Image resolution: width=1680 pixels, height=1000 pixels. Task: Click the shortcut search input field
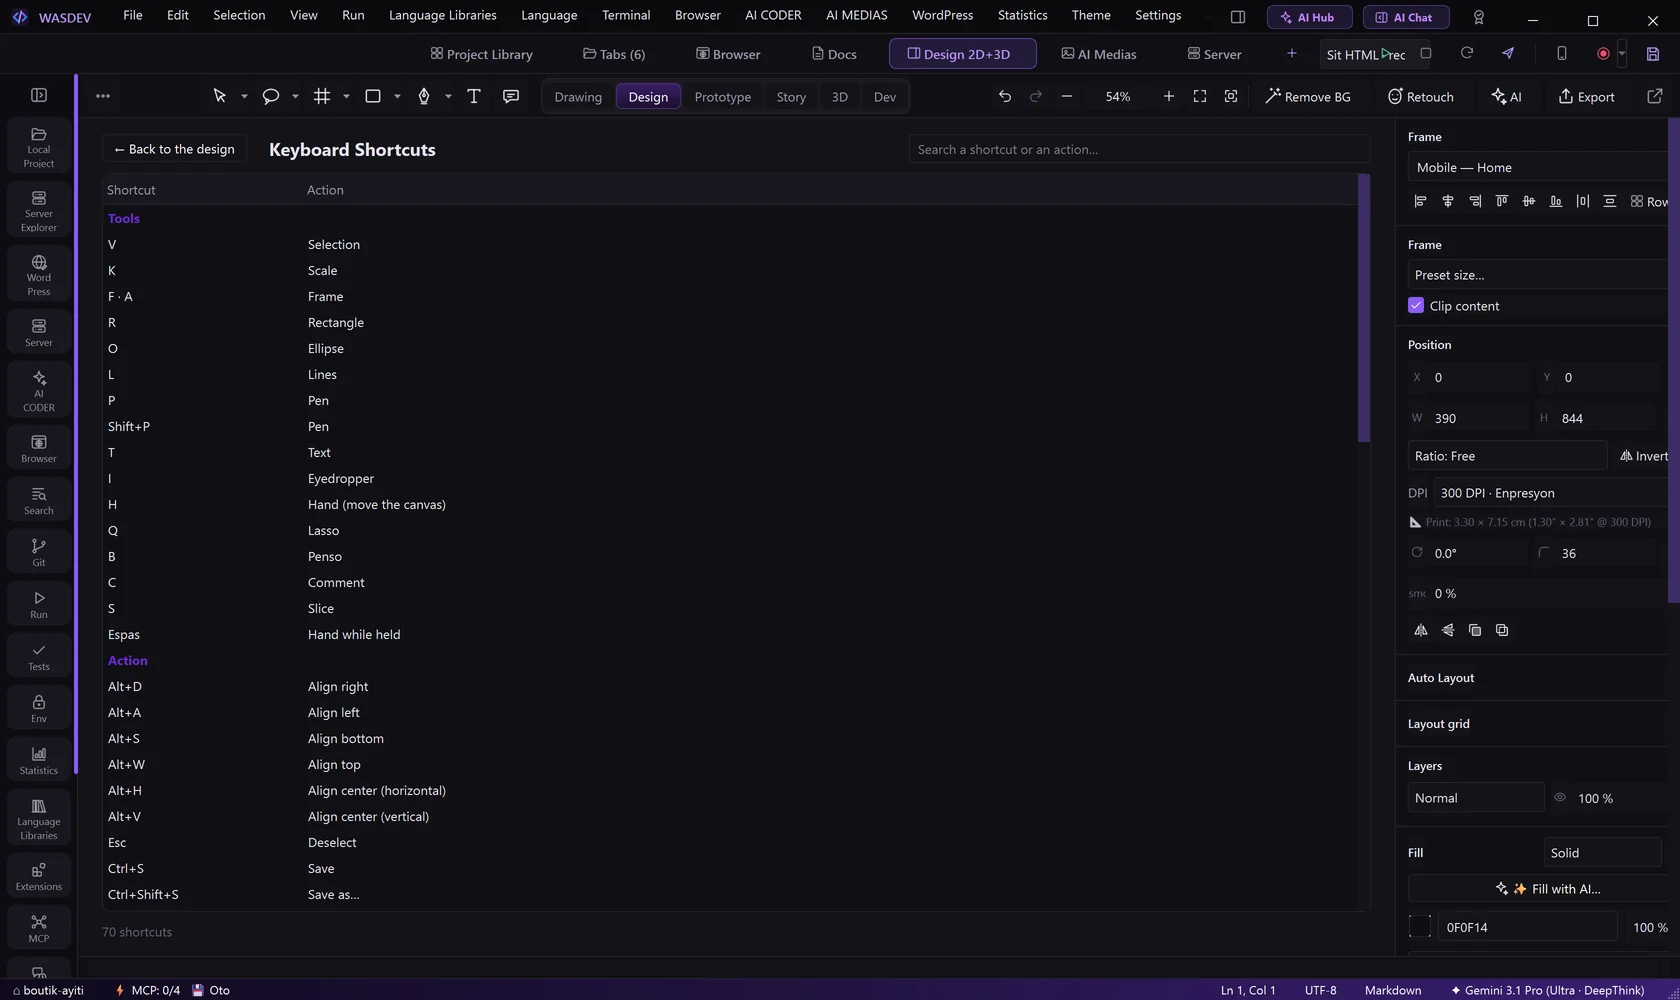(1139, 149)
